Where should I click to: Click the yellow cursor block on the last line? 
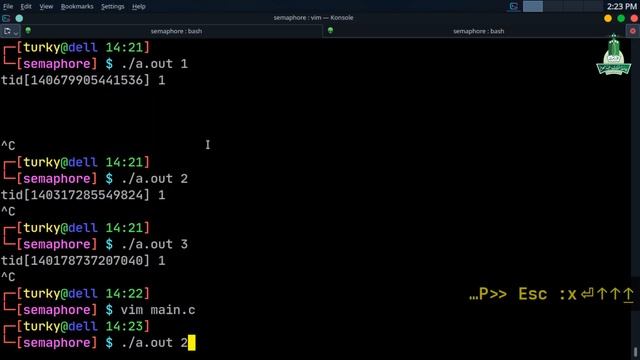pyautogui.click(x=192, y=343)
